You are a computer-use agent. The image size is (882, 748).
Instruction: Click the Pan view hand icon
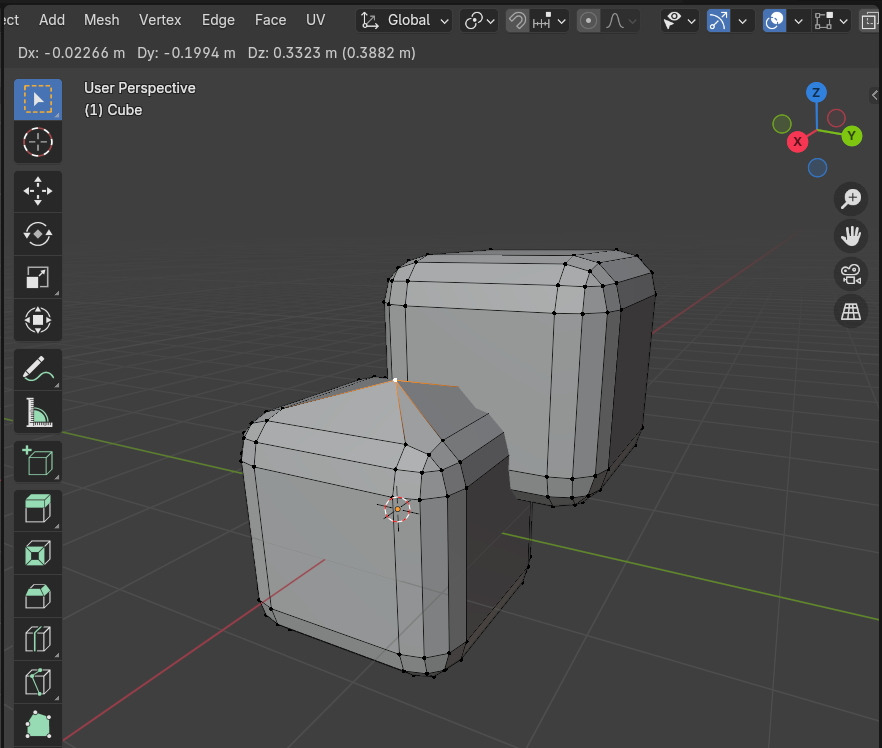click(850, 236)
